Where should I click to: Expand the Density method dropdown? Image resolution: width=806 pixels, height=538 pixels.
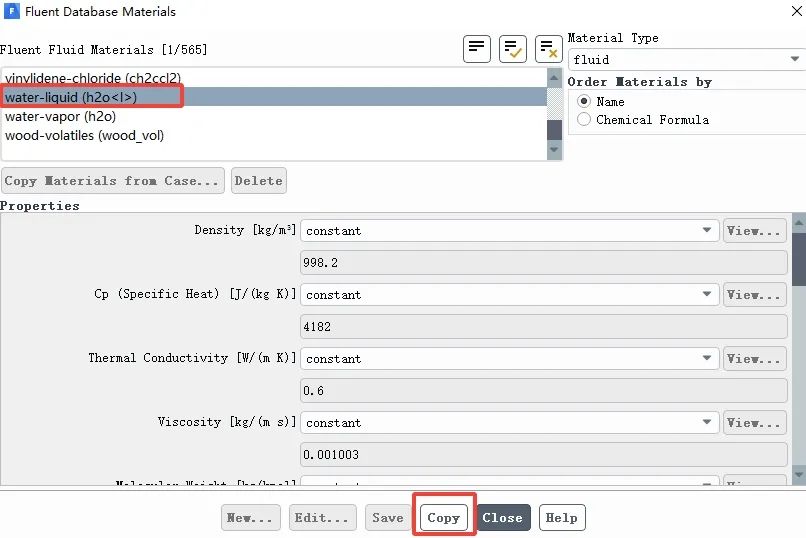509,231
